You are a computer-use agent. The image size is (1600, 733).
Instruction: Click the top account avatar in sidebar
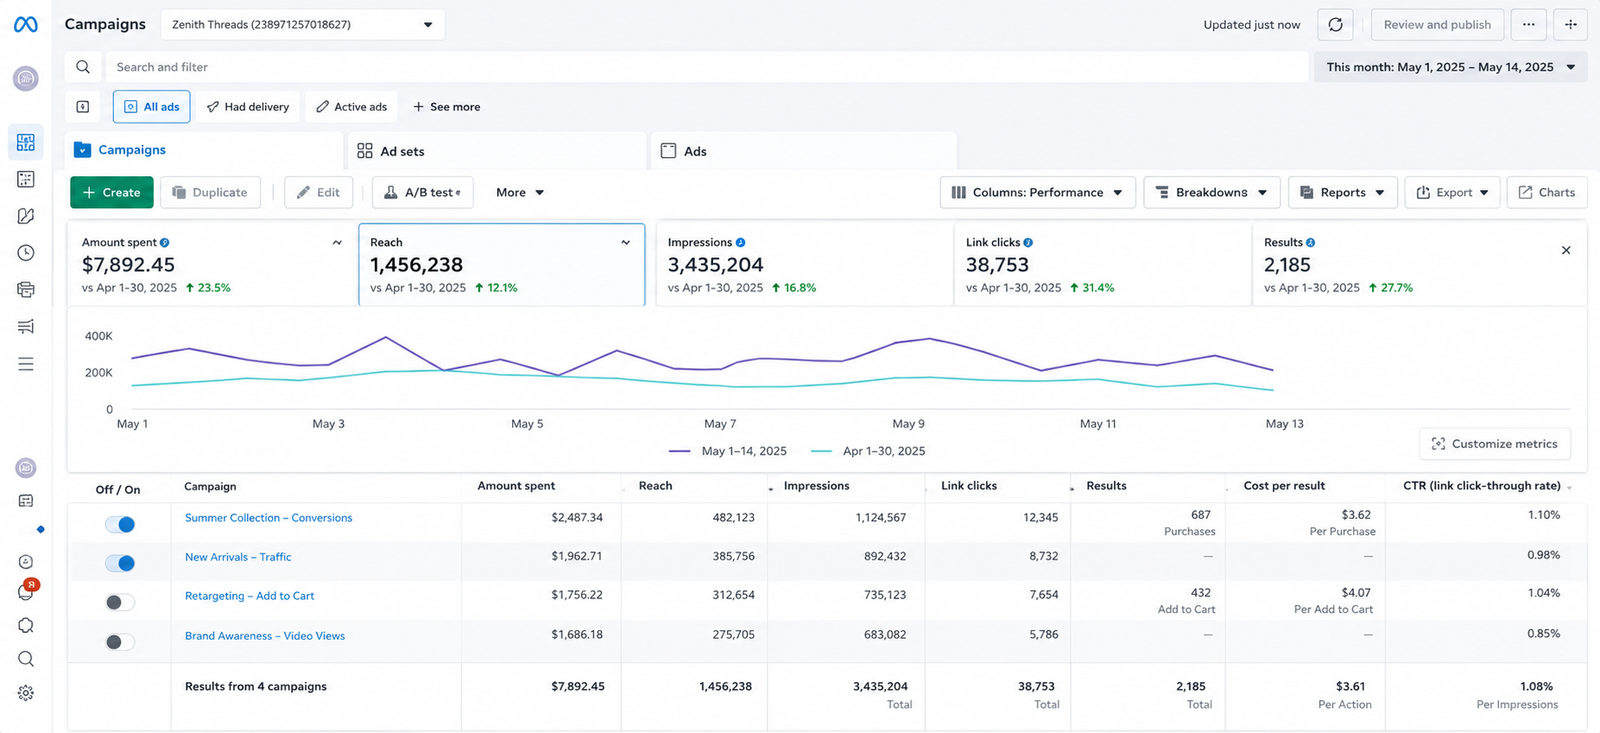[x=26, y=78]
